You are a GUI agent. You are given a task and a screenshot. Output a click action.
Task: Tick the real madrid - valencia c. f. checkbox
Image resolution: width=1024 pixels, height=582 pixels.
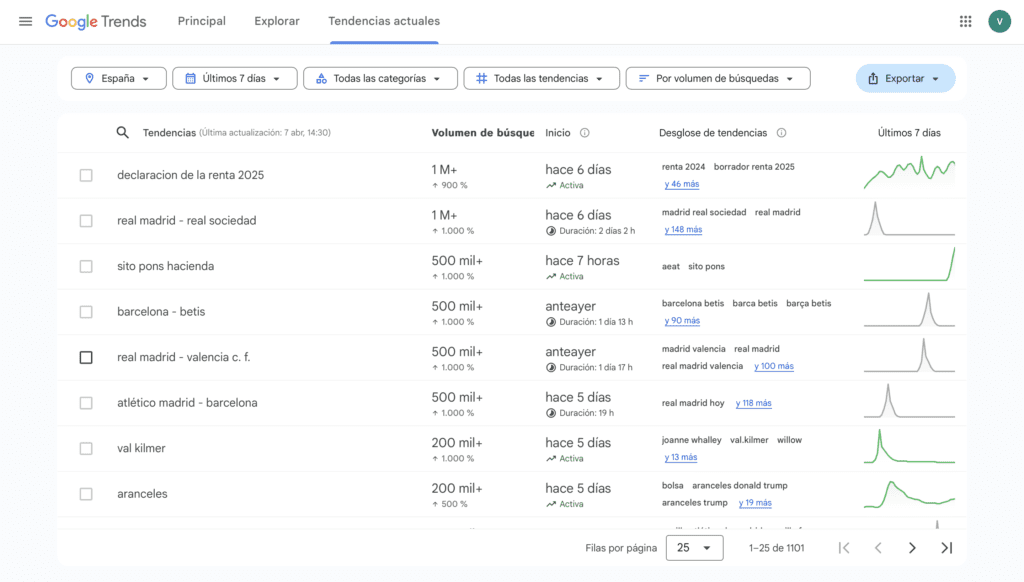click(86, 357)
